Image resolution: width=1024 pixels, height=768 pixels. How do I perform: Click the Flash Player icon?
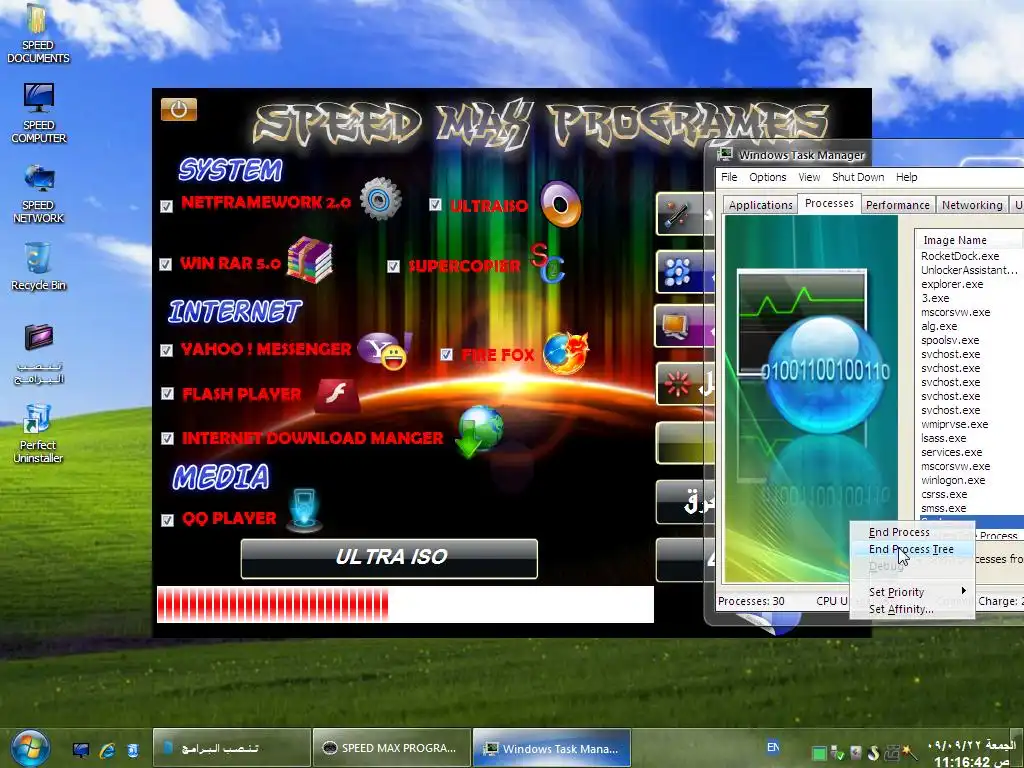point(337,395)
